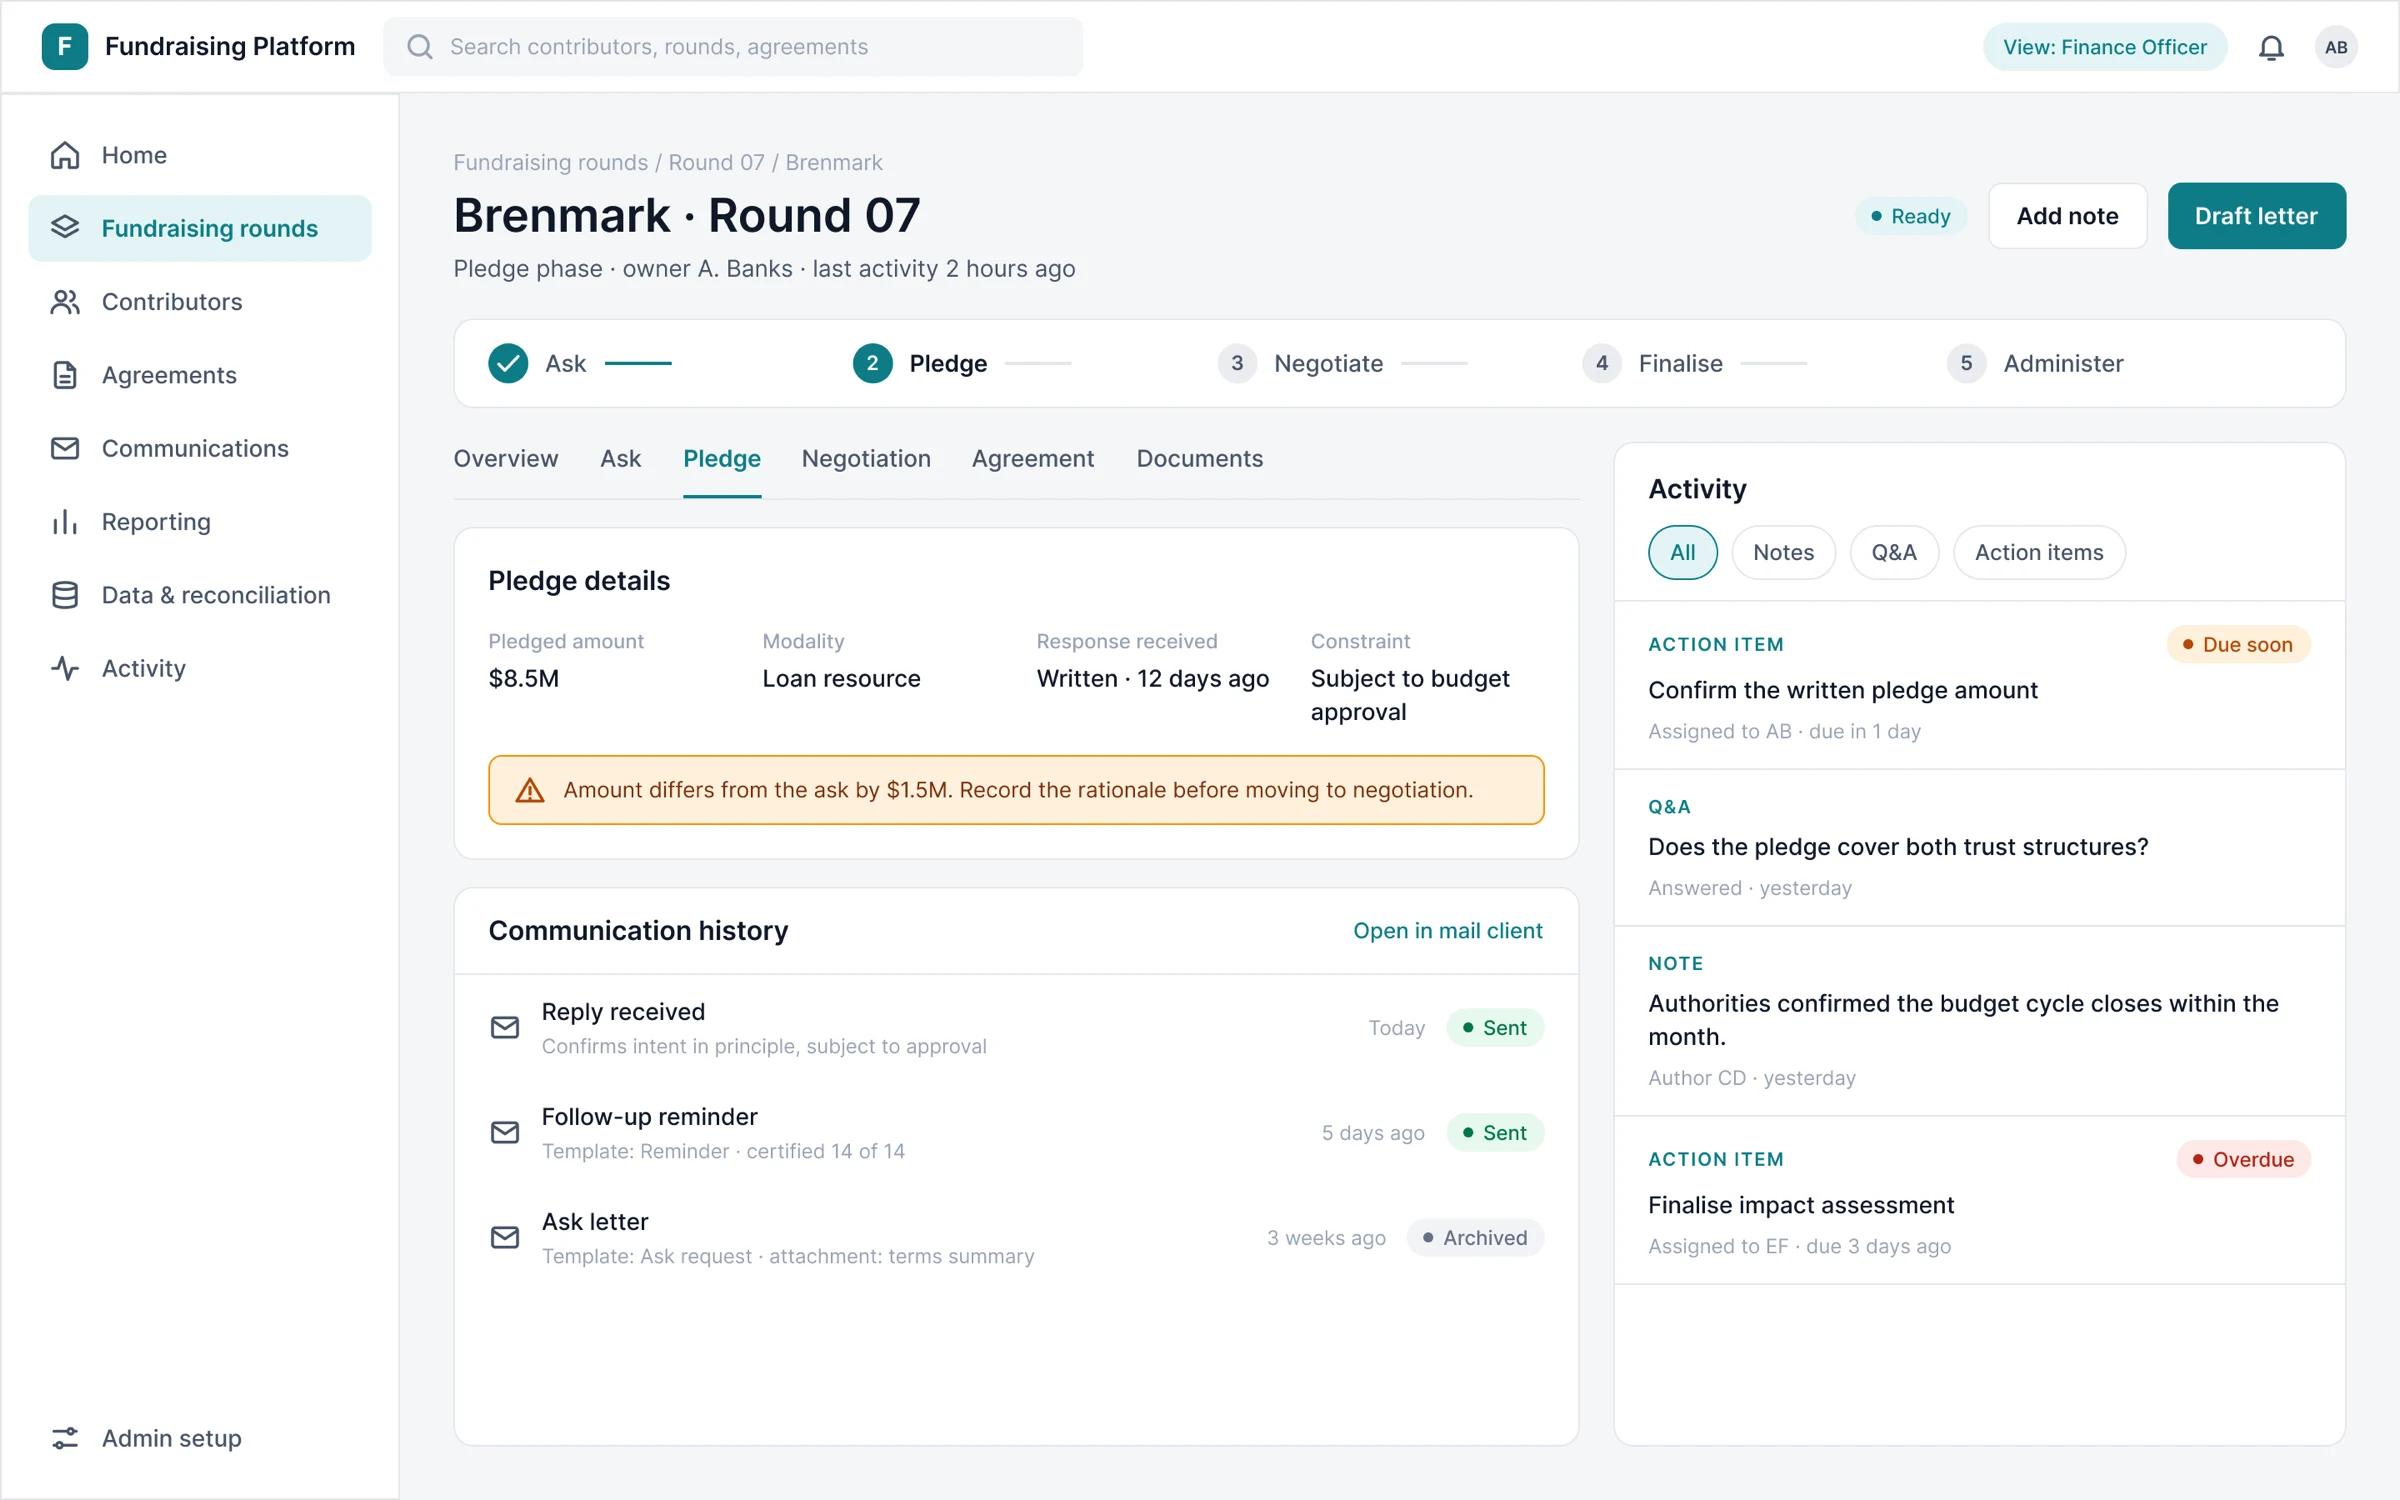2400x1500 pixels.
Task: Filter activity by All
Action: [1682, 552]
